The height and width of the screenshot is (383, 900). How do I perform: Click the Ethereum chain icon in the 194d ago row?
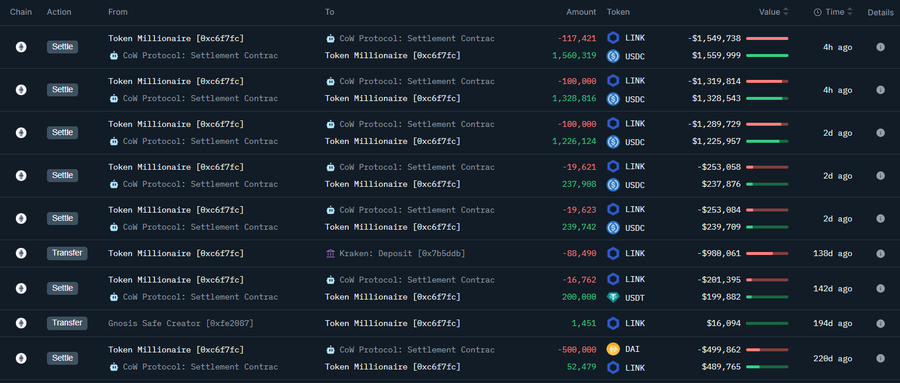click(21, 323)
